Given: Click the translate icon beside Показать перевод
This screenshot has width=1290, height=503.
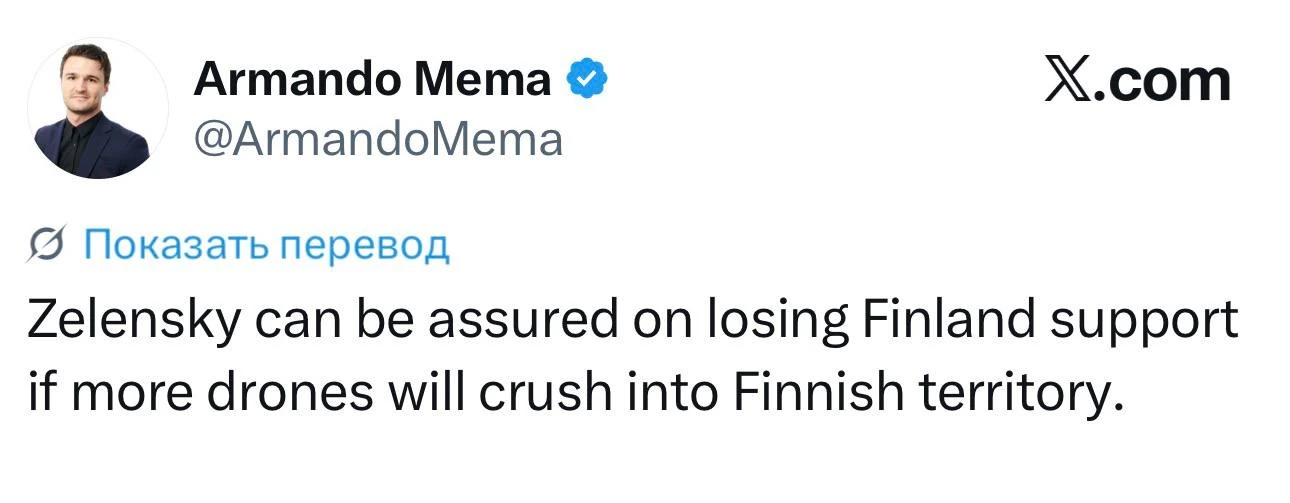Looking at the screenshot, I should [47, 244].
